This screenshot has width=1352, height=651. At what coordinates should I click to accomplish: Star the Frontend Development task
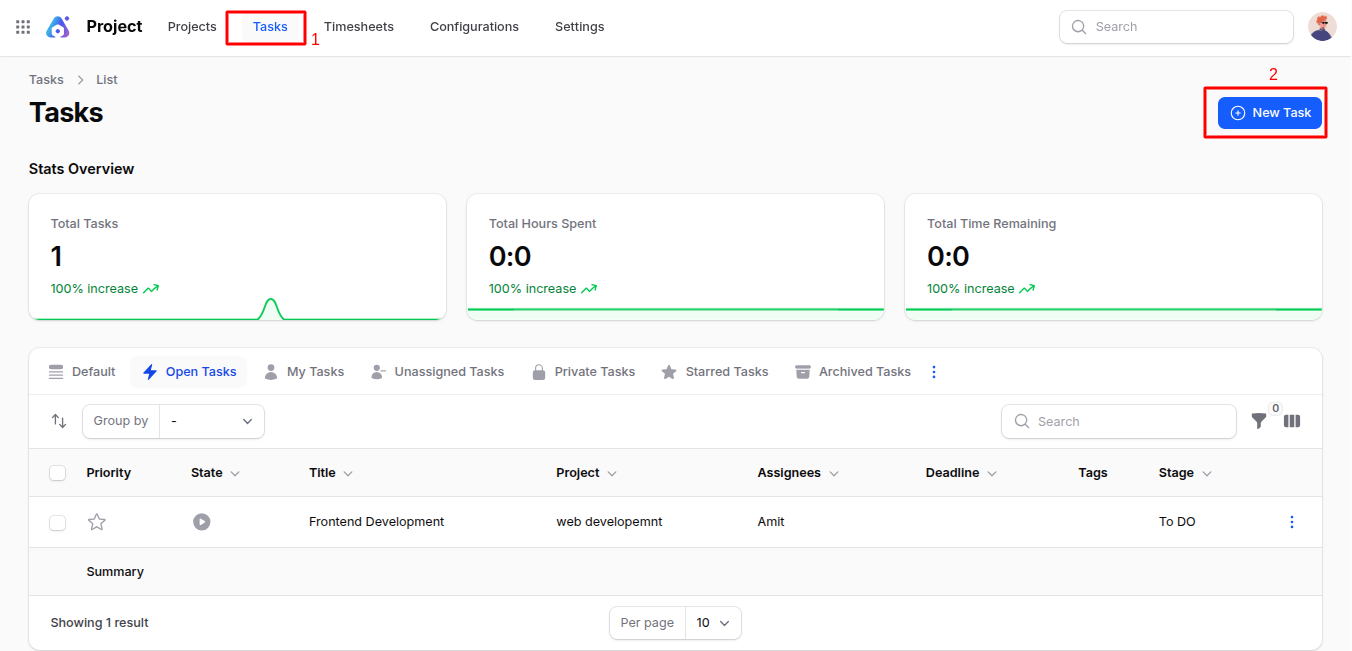(x=97, y=522)
